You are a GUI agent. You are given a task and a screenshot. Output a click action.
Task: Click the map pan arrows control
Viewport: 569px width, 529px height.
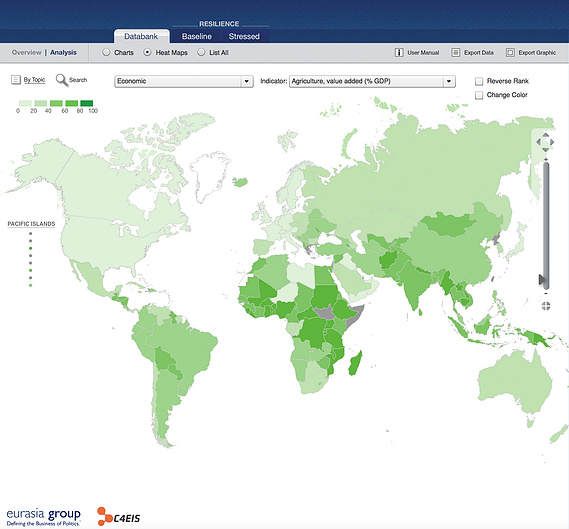click(x=545, y=142)
